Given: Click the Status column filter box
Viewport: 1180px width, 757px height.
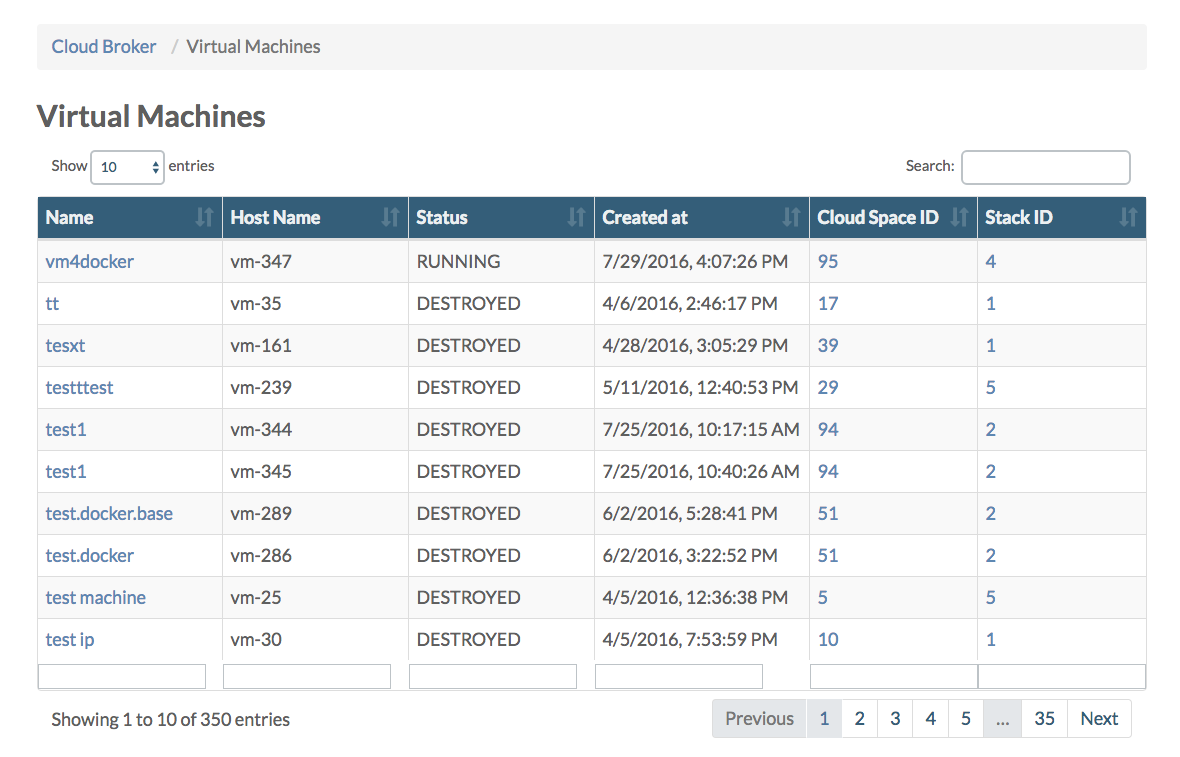Looking at the screenshot, I should click(x=493, y=676).
